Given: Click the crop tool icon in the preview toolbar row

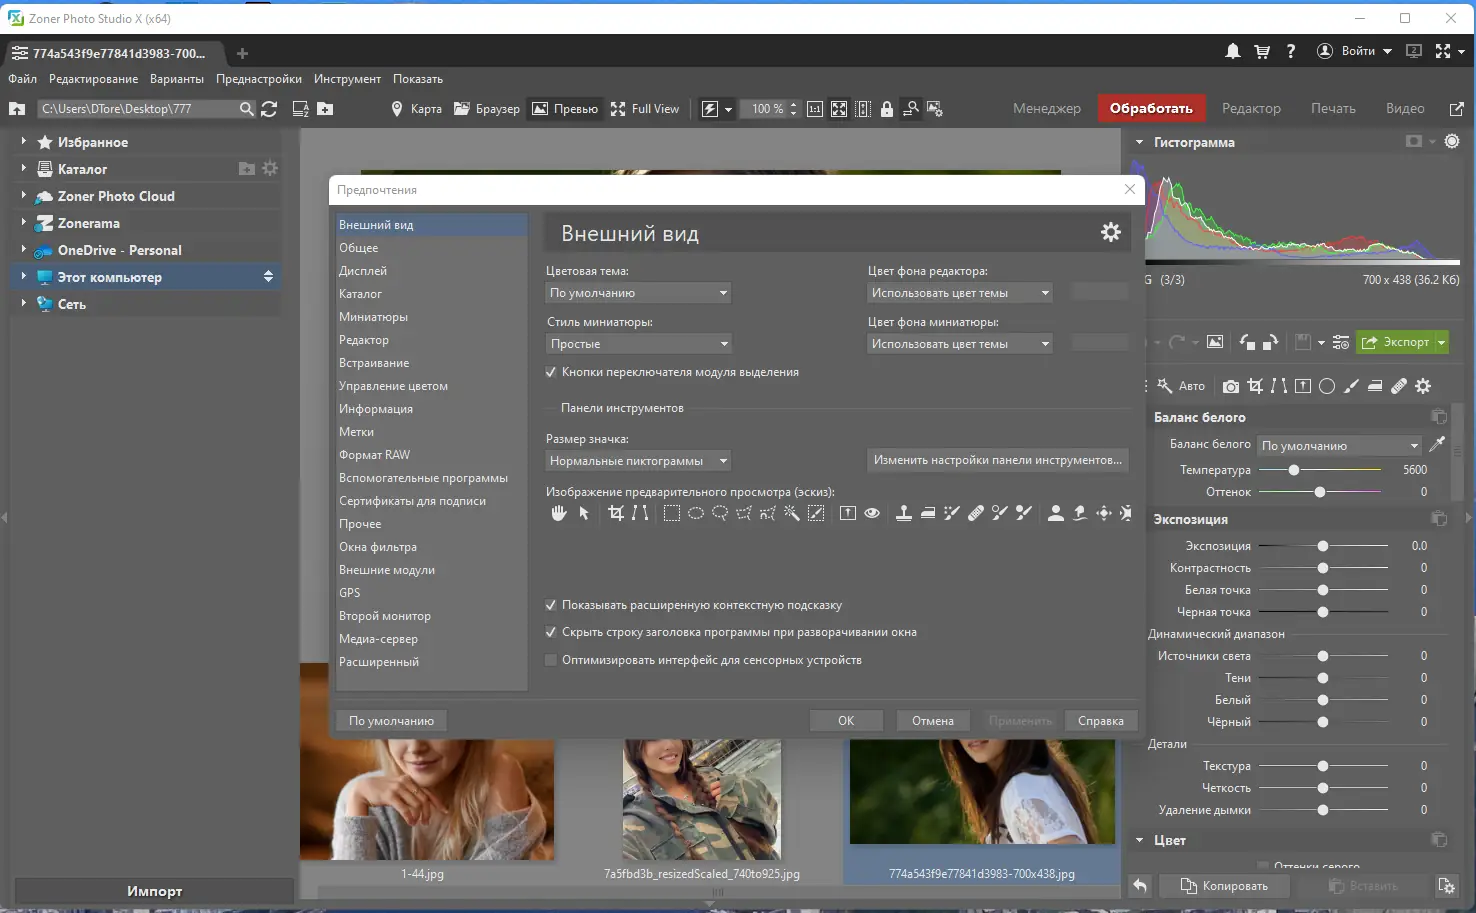Looking at the screenshot, I should tap(616, 513).
